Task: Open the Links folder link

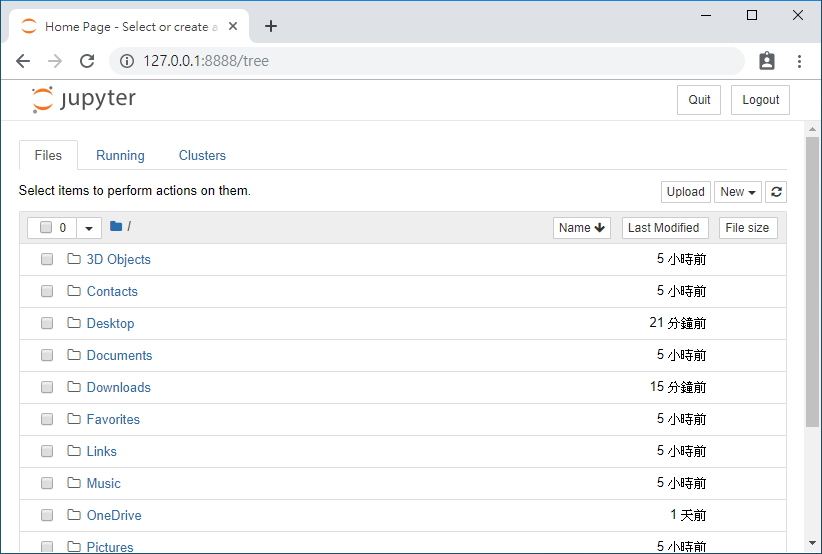Action: point(102,451)
